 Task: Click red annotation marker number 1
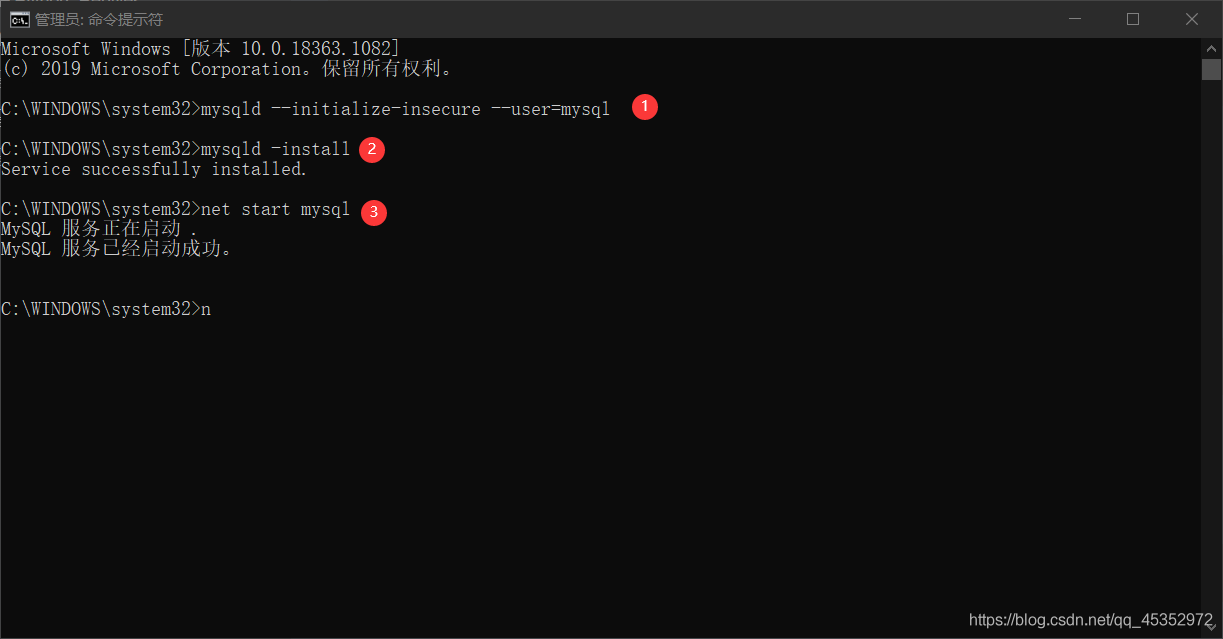coord(645,106)
